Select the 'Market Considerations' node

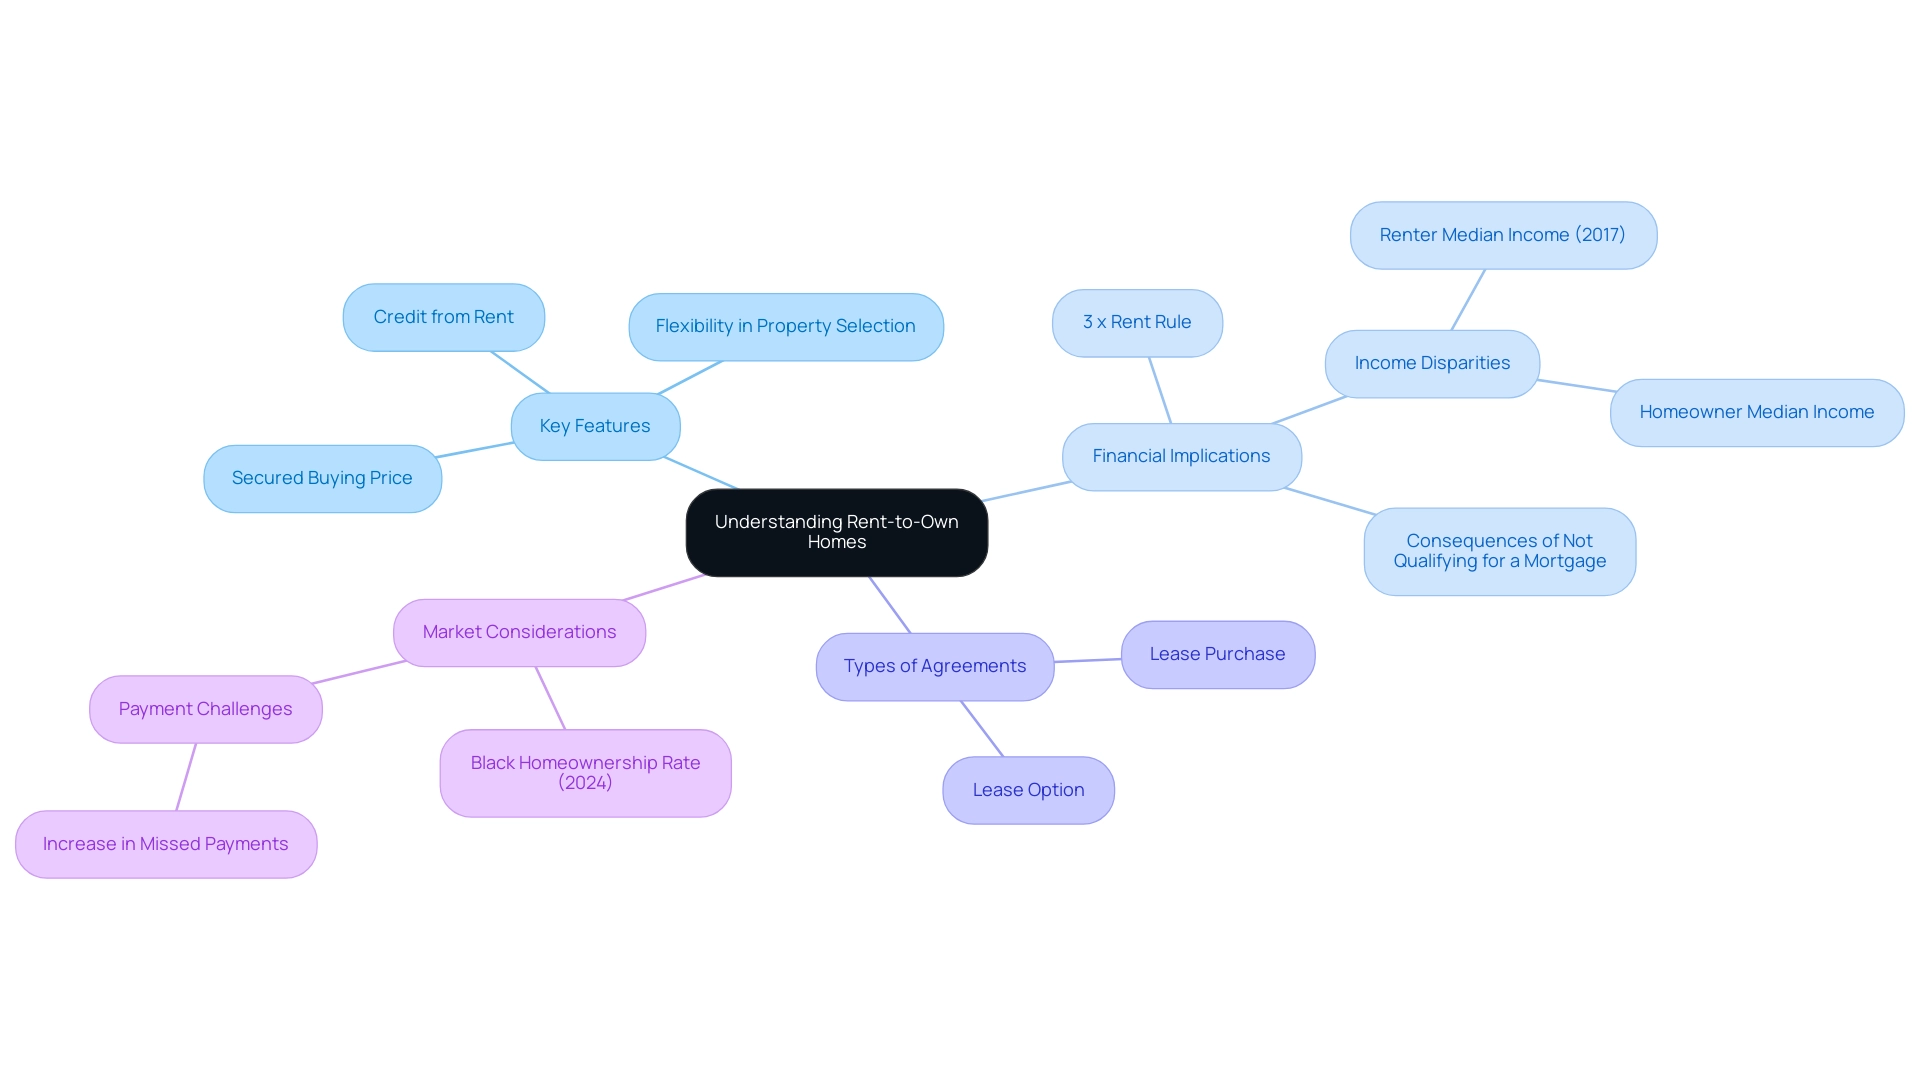520,631
